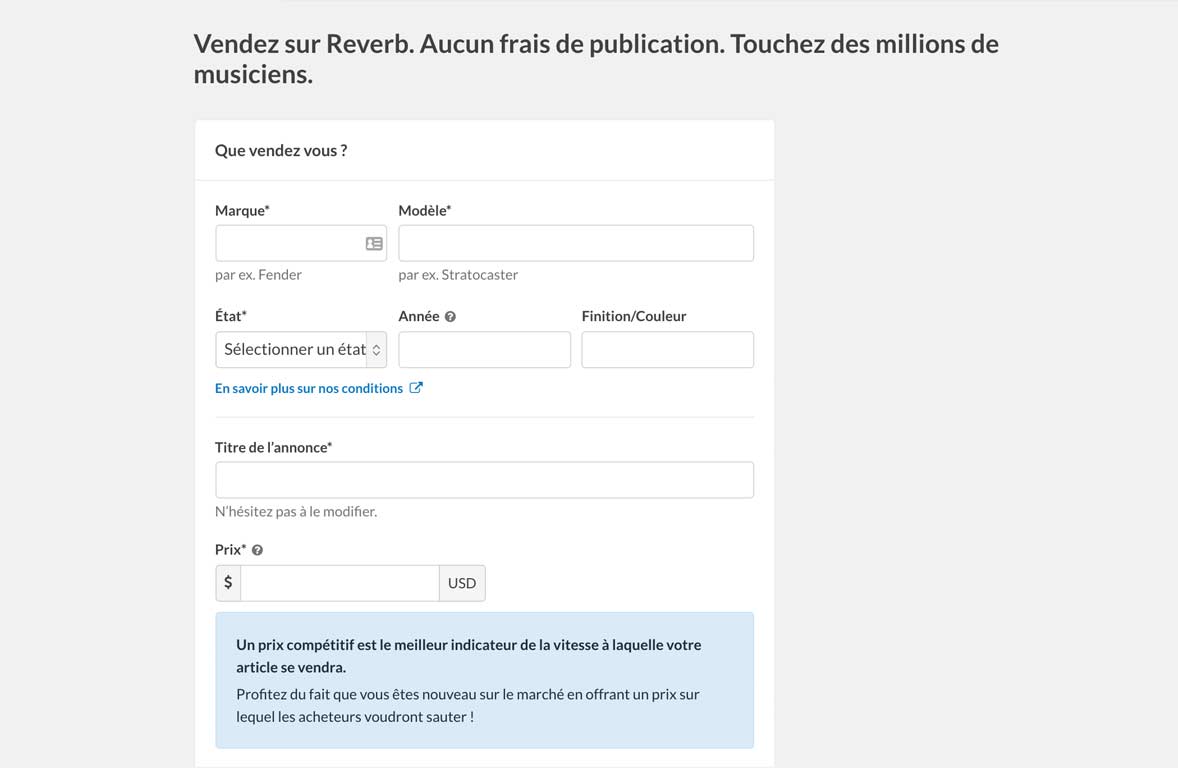This screenshot has width=1178, height=768.
Task: Click the "Que vendez vous ?" section header
Action: (281, 151)
